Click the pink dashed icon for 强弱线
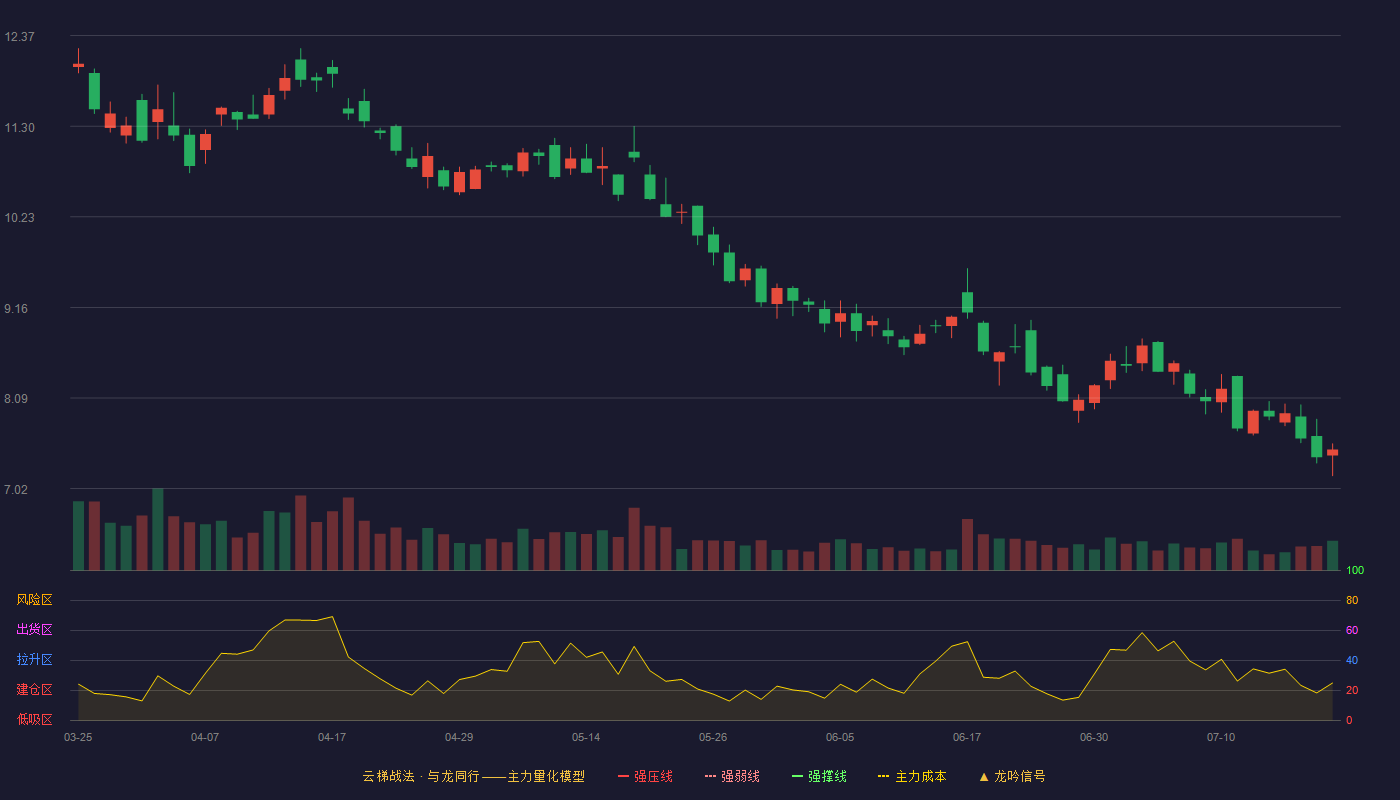This screenshot has height=800, width=1400. pyautogui.click(x=710, y=776)
